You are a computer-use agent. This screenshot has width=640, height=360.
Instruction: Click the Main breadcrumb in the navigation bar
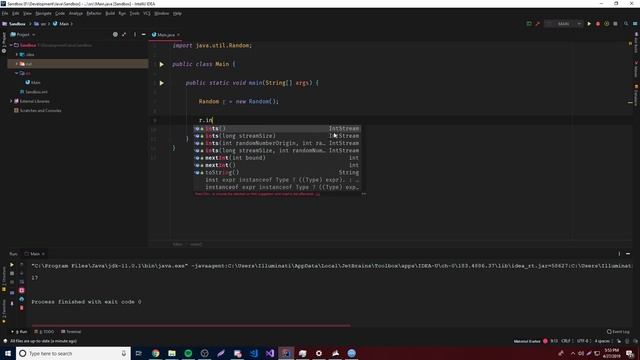pos(61,24)
